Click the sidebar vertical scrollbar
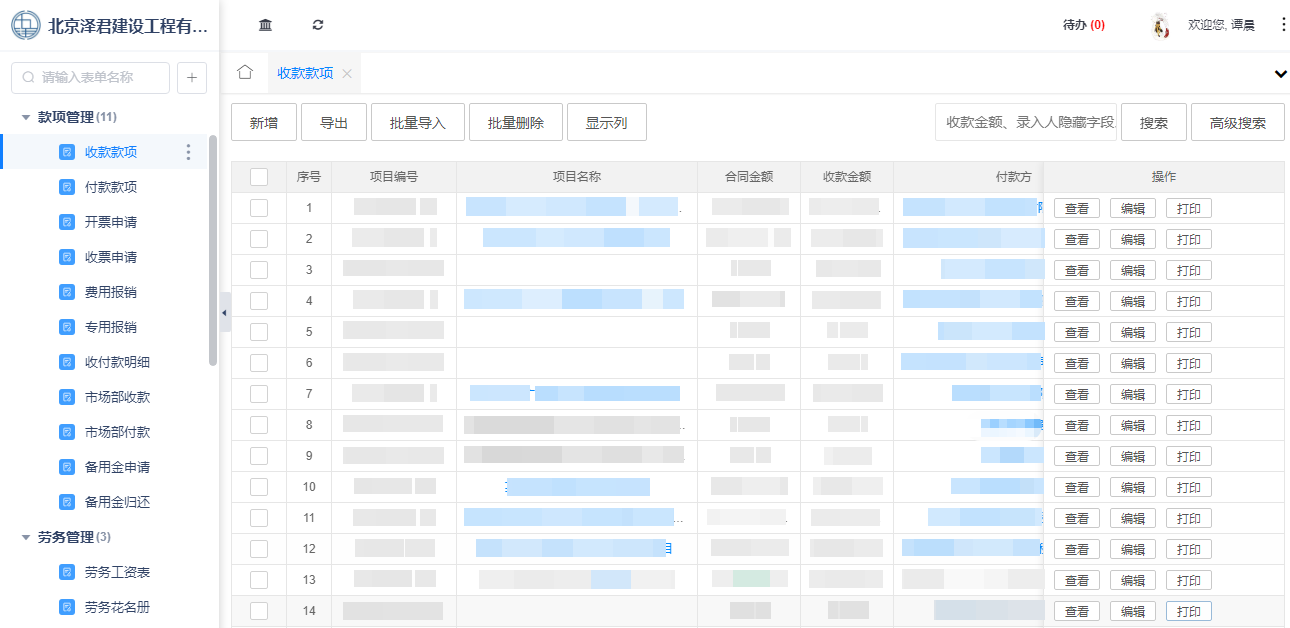Image resolution: width=1290 pixels, height=628 pixels. coord(213,250)
